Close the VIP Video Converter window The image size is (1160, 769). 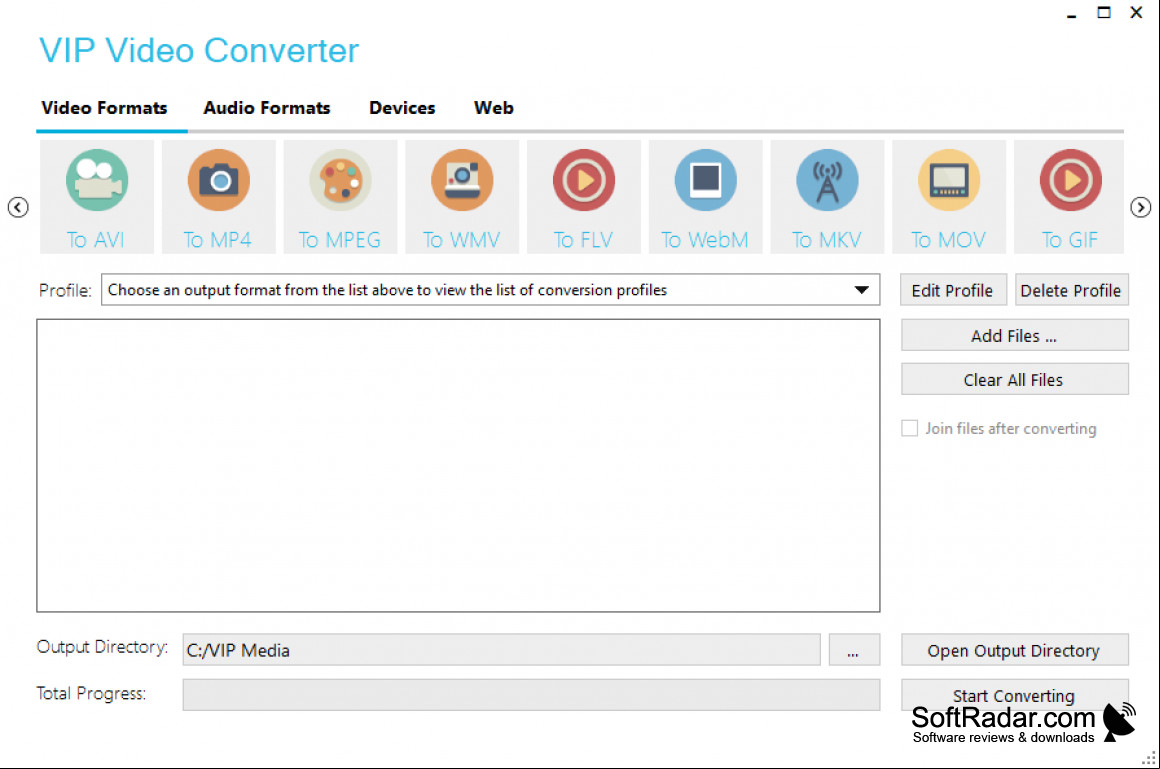pyautogui.click(x=1136, y=13)
